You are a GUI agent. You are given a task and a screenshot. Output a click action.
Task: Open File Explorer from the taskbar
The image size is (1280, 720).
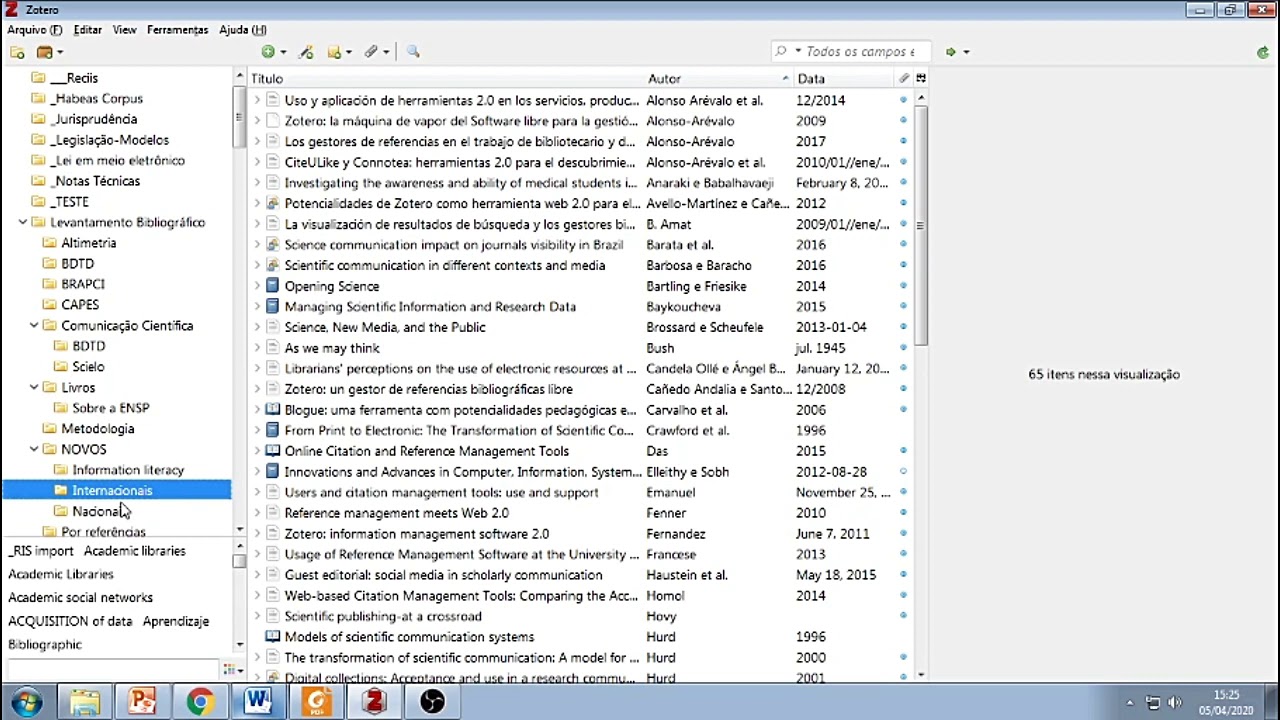point(85,702)
